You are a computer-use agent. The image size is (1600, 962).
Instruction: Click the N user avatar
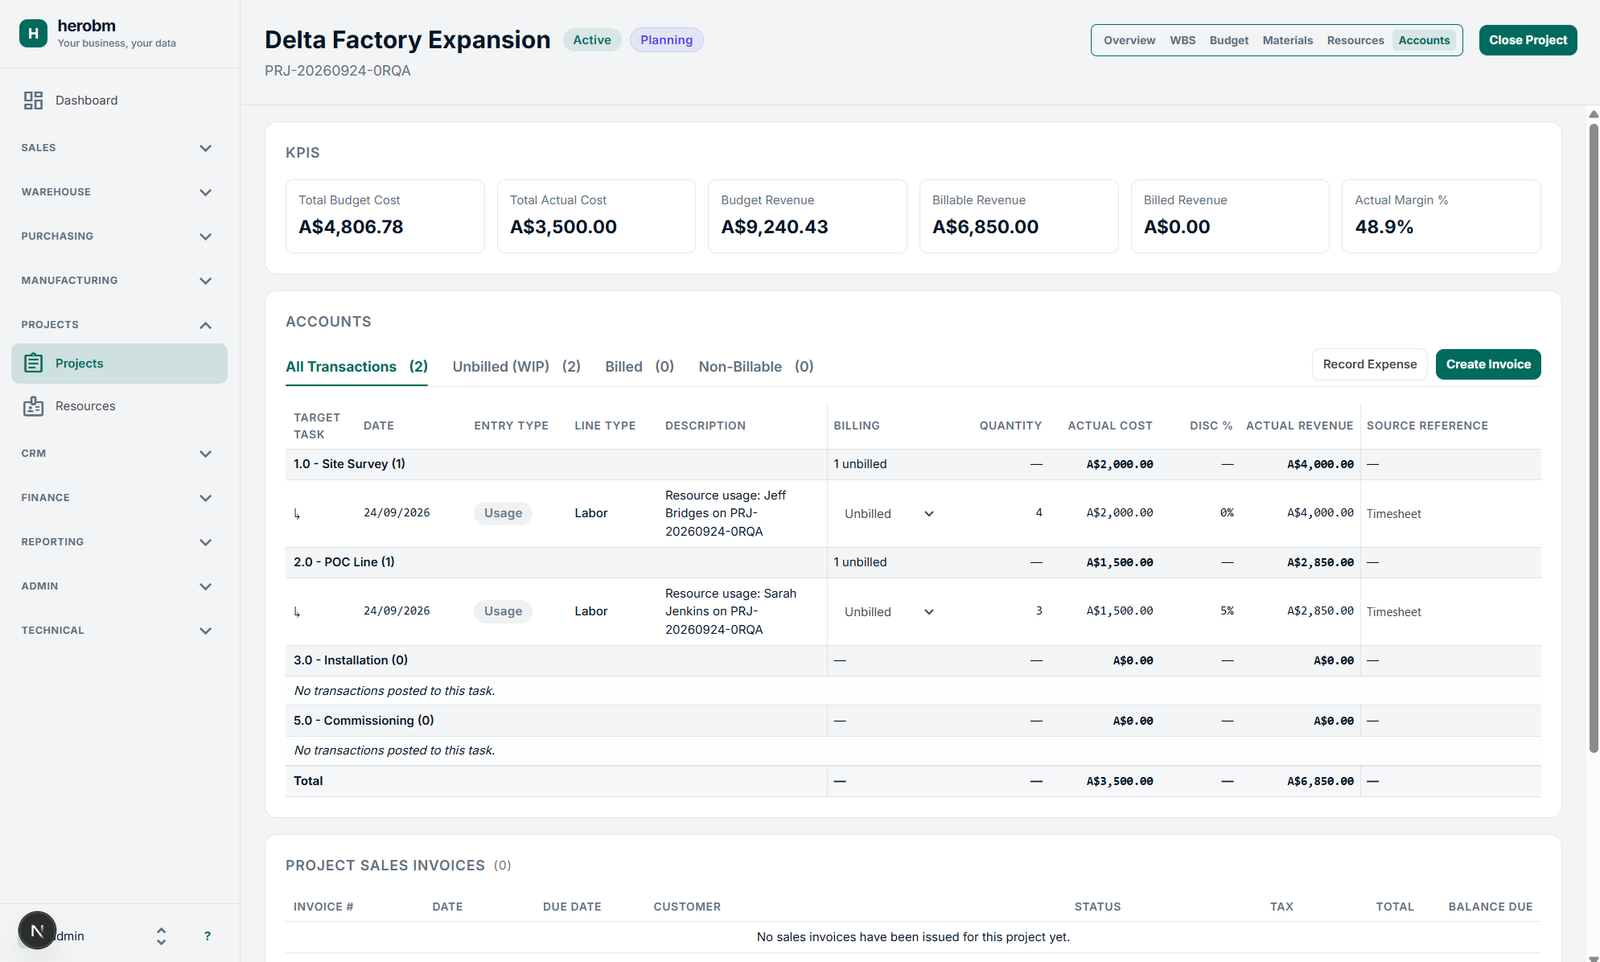[x=37, y=930]
